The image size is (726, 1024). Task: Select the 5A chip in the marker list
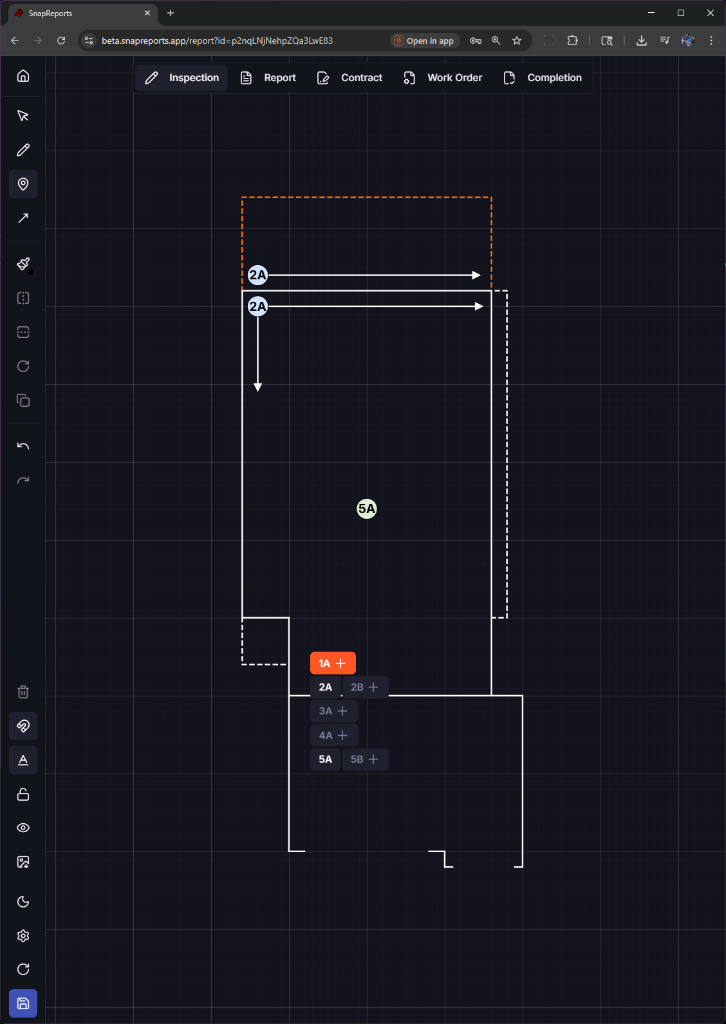325,760
